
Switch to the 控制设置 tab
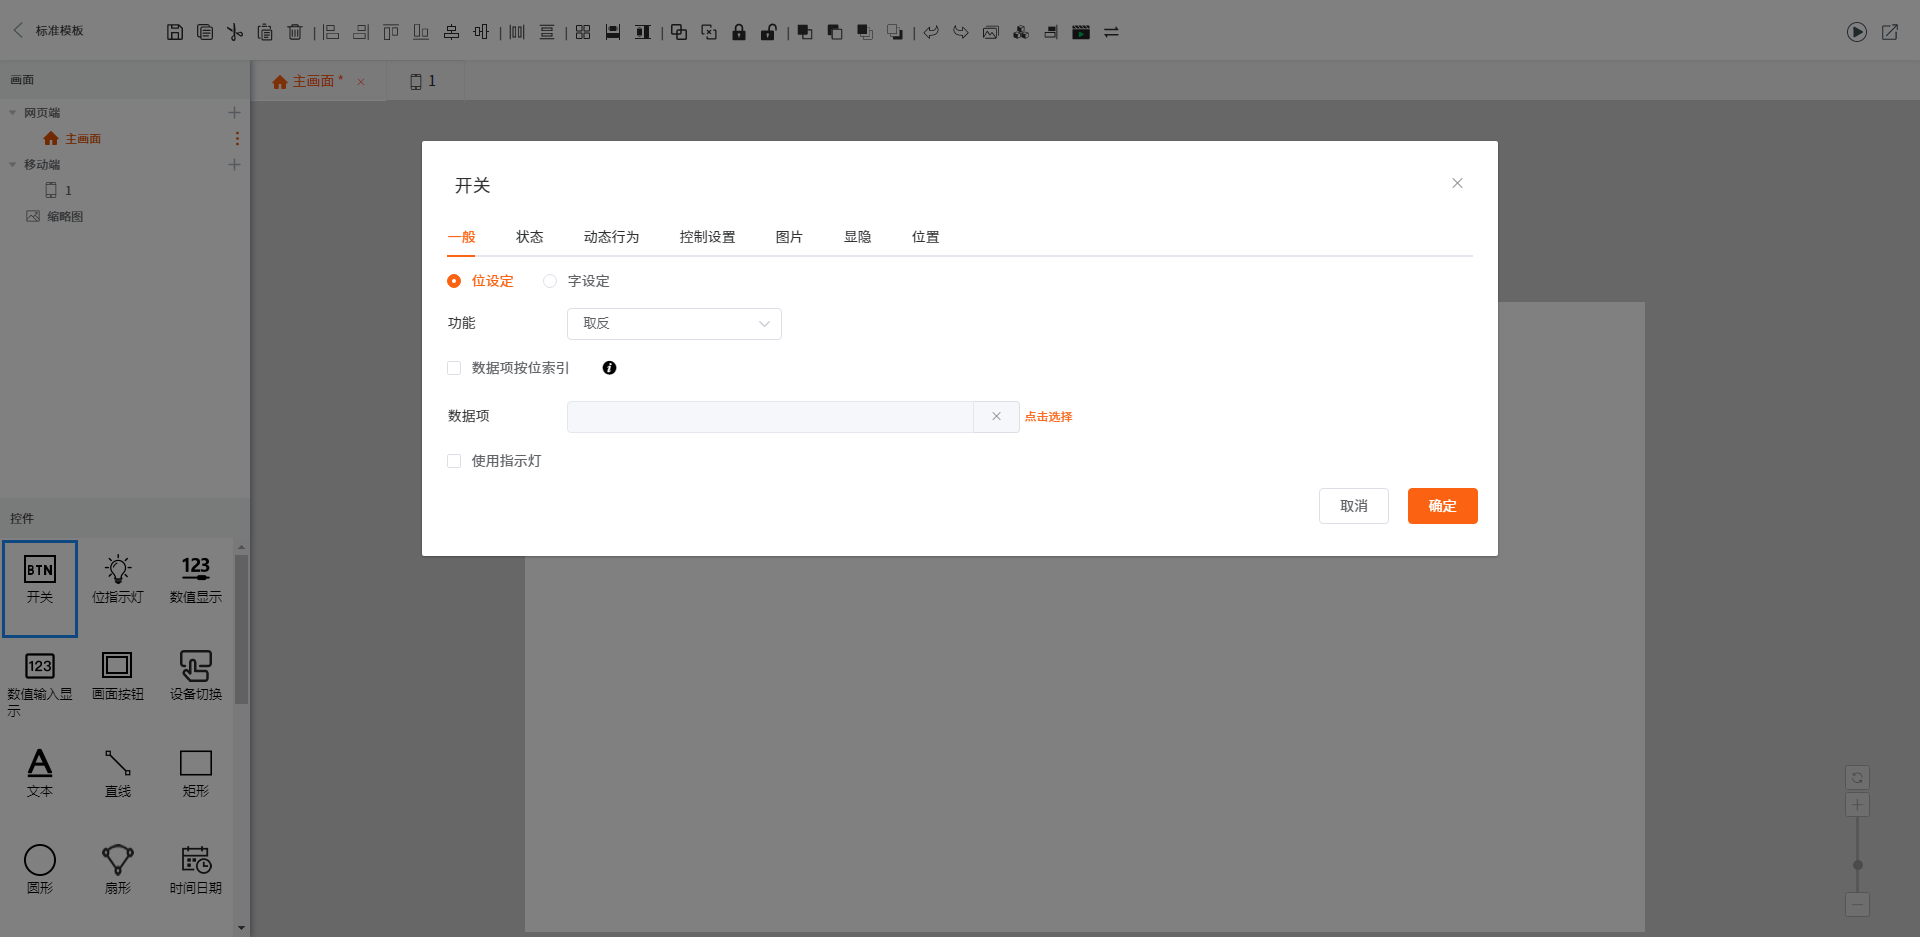(707, 237)
